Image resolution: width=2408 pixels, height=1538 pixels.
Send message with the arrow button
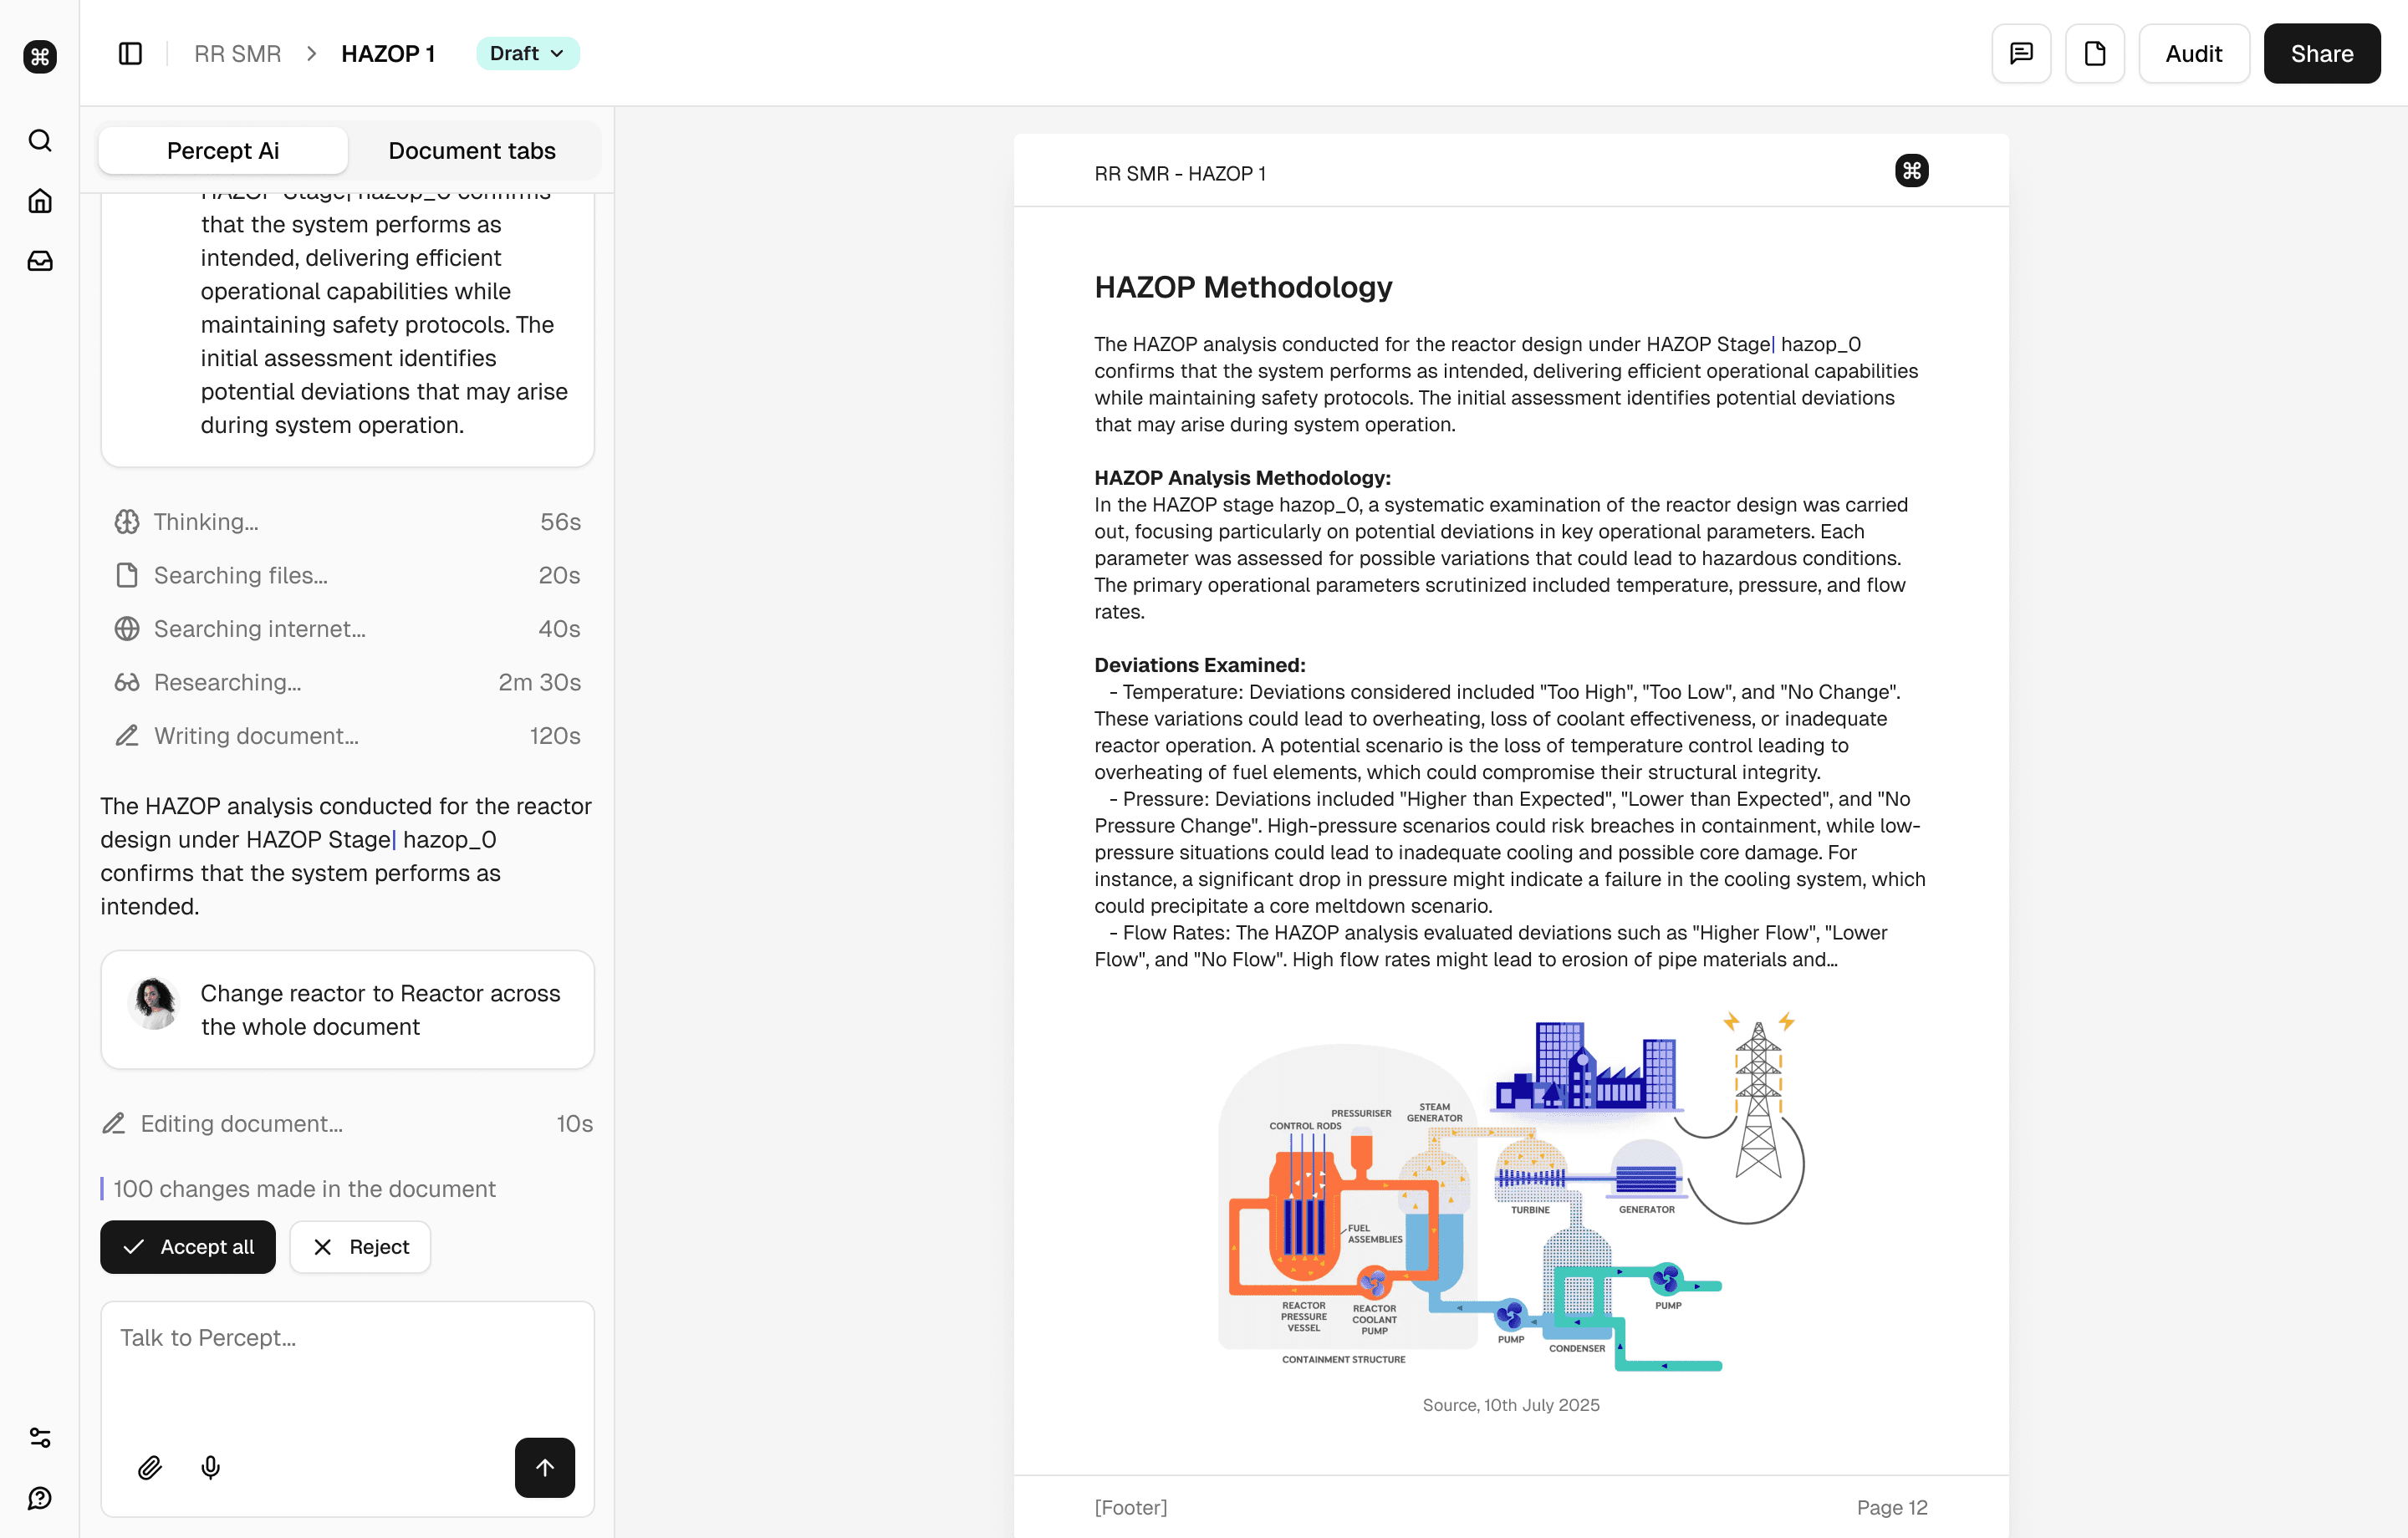[544, 1467]
